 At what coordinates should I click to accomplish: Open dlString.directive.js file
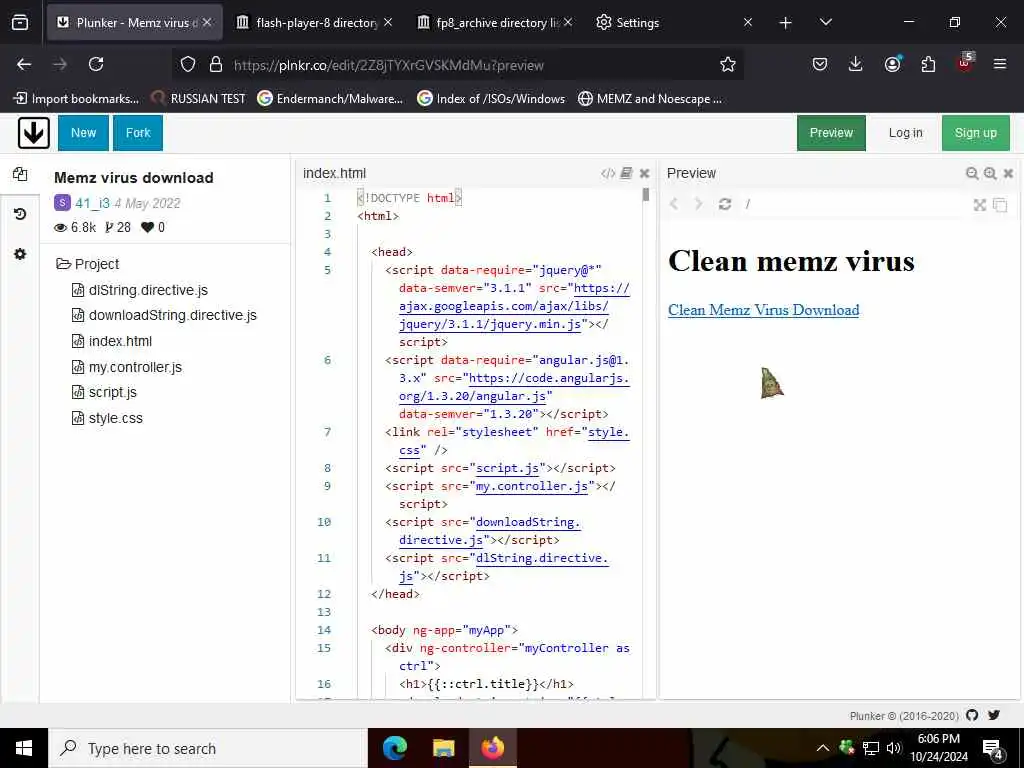click(140, 290)
